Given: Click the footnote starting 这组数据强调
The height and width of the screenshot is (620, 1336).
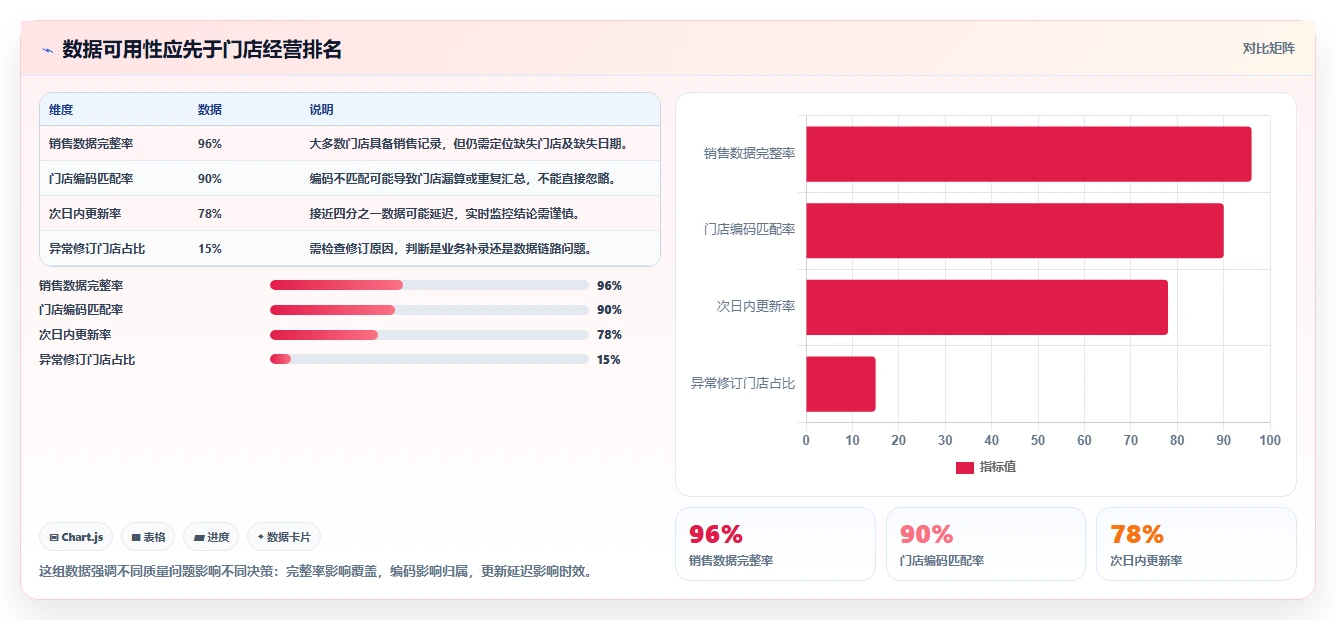Looking at the screenshot, I should pos(317,572).
